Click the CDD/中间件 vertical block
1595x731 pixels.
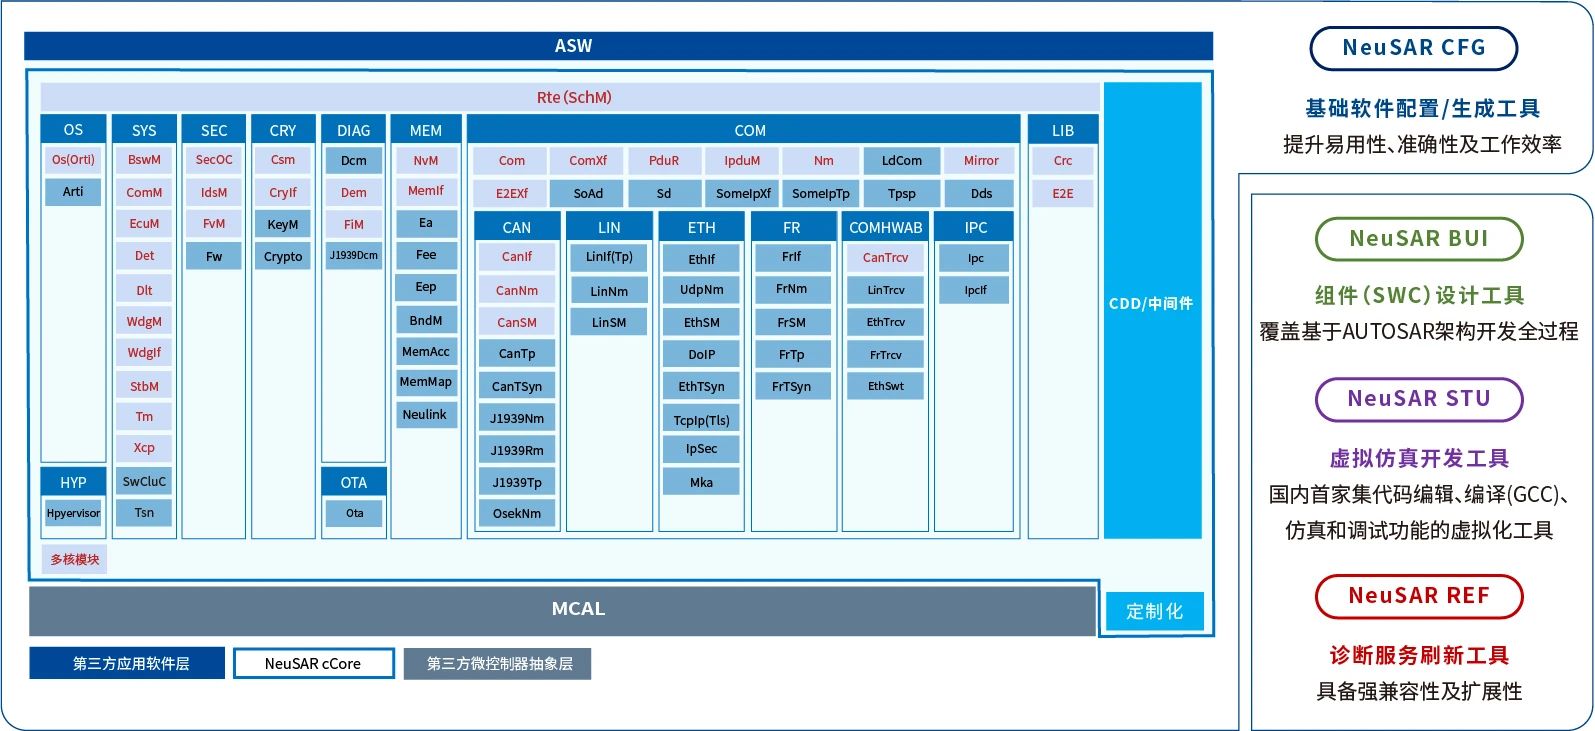coord(1151,304)
